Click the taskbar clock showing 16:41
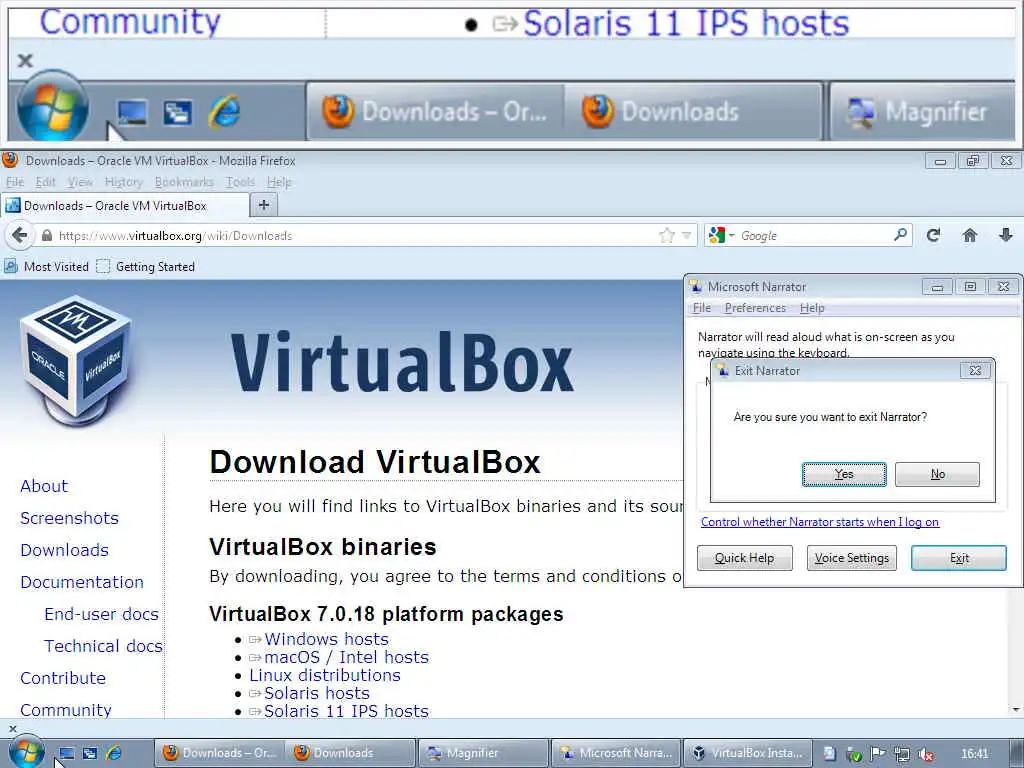Viewport: 1024px width, 768px height. click(x=974, y=754)
